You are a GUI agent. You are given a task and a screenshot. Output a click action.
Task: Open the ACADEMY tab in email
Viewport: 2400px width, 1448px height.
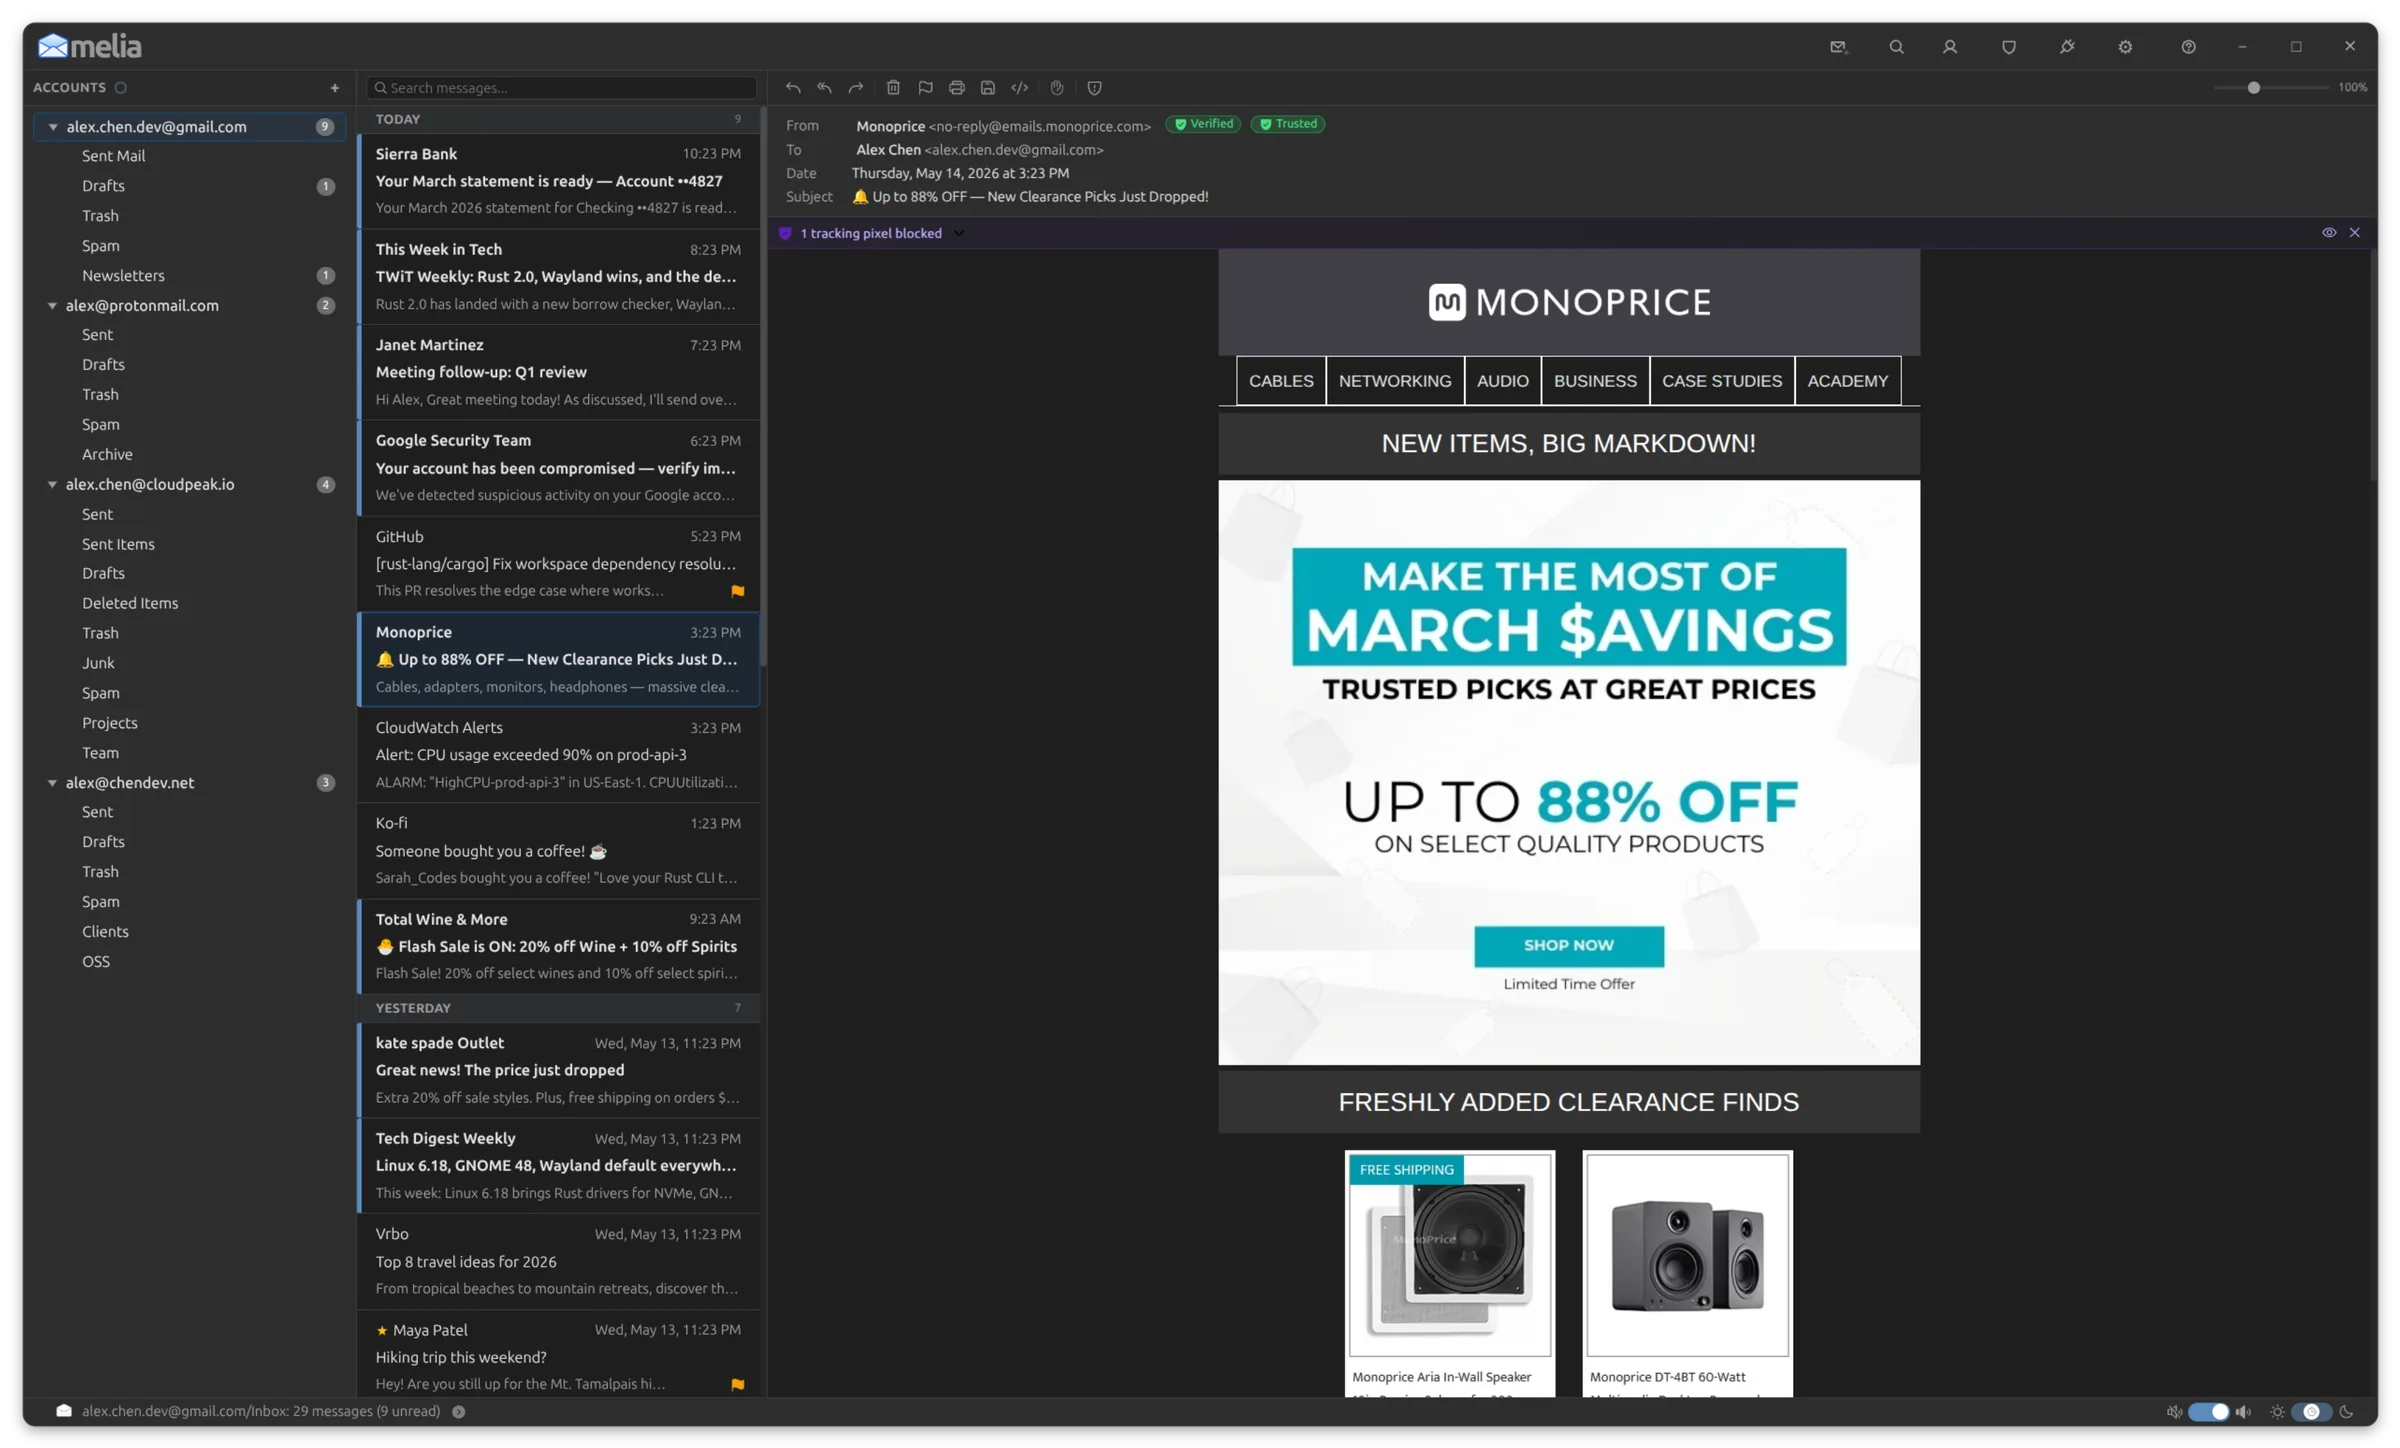tap(1848, 381)
